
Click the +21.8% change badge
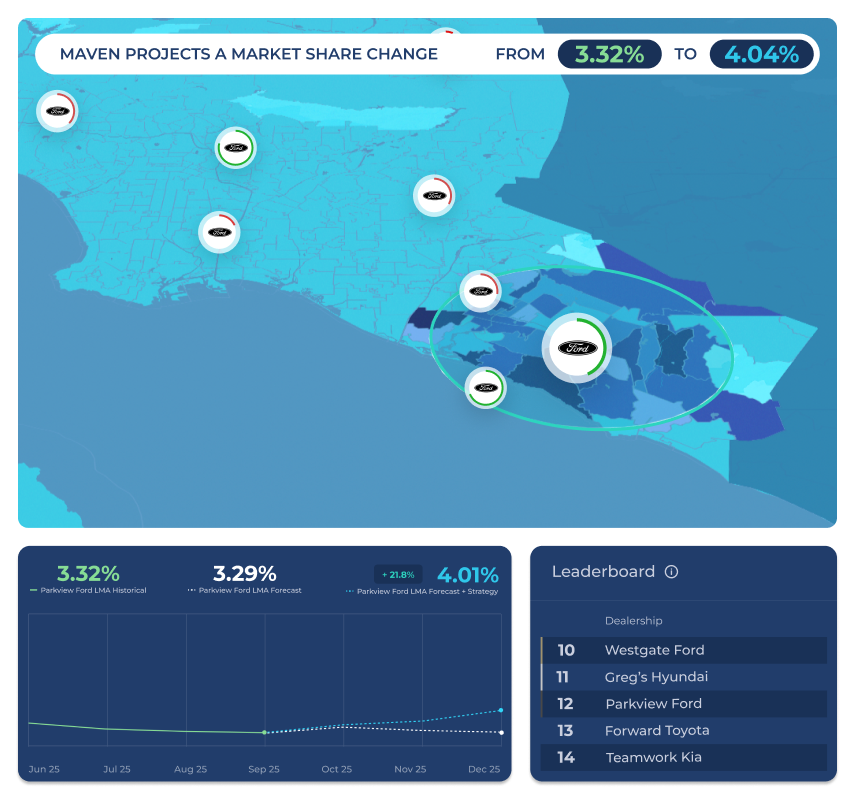click(x=398, y=574)
